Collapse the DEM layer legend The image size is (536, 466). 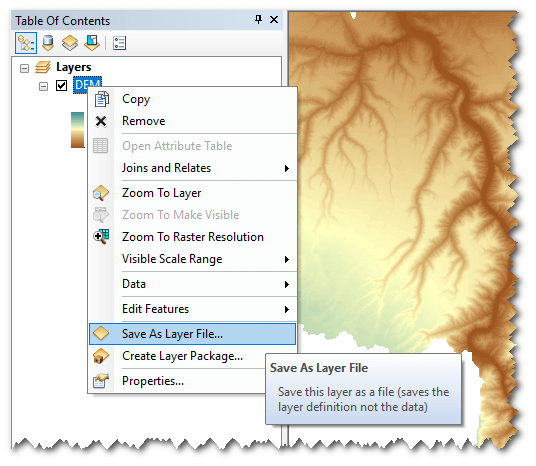pyautogui.click(x=43, y=86)
